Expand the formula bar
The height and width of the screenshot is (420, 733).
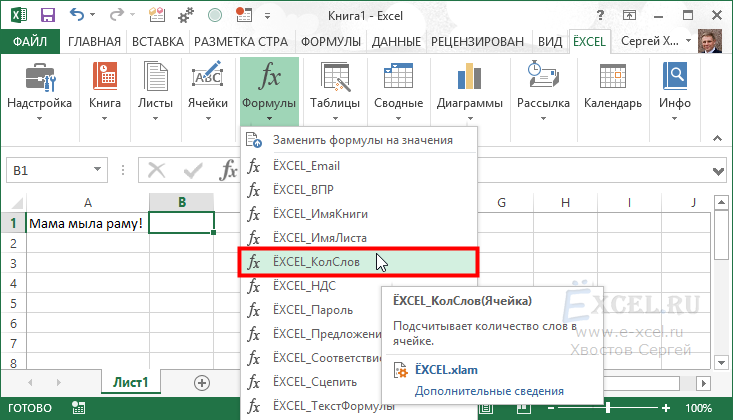point(718,172)
